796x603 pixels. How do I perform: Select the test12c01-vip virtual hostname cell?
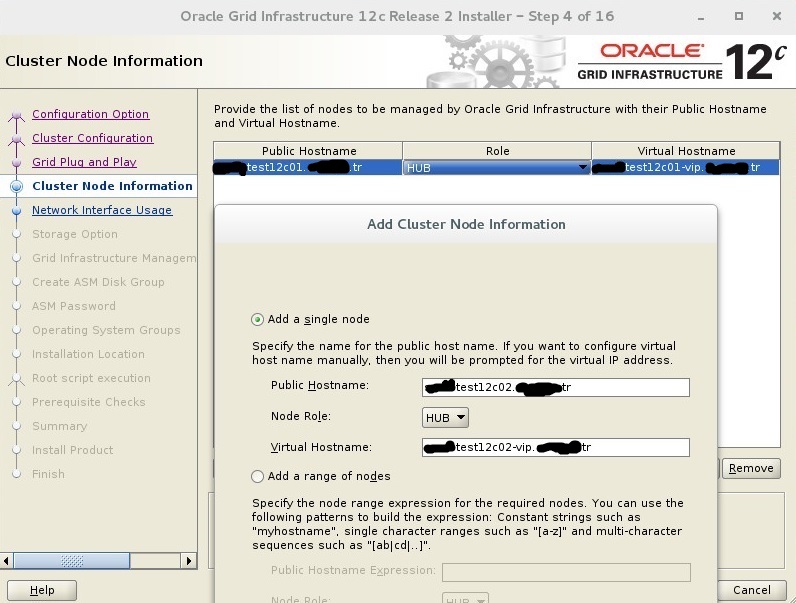pos(685,168)
